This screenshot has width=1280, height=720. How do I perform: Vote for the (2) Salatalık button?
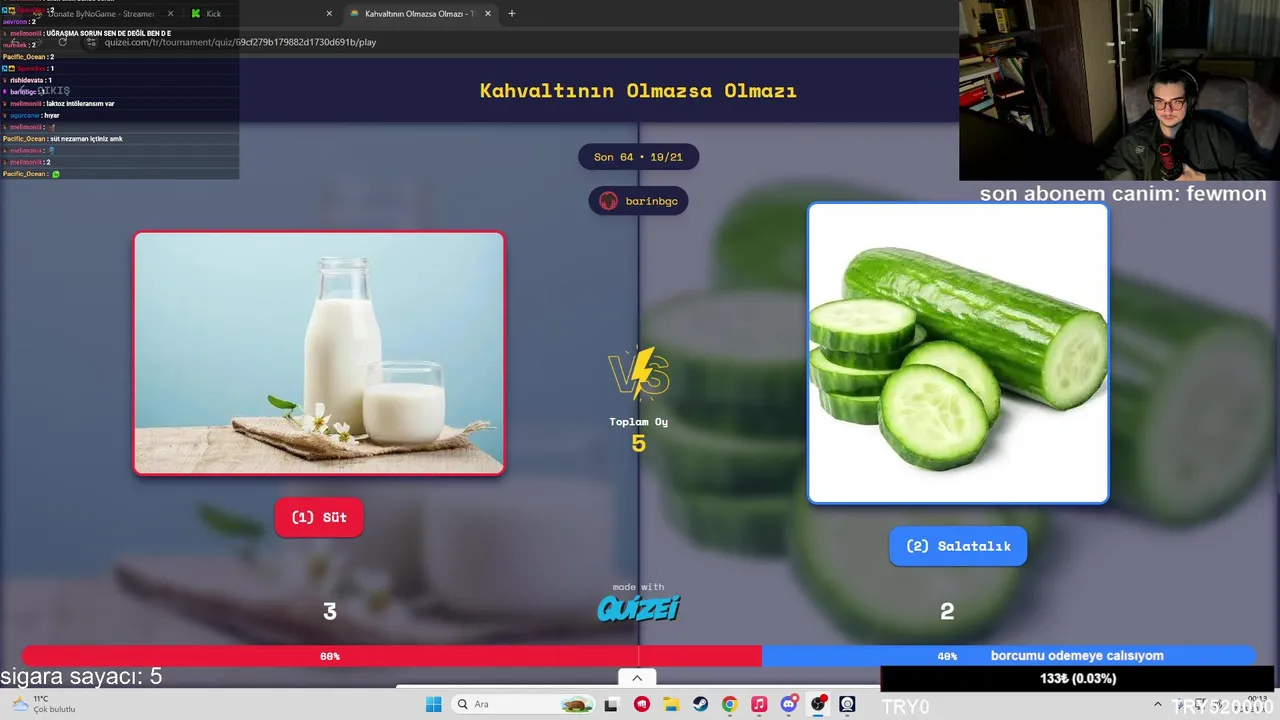(x=958, y=546)
